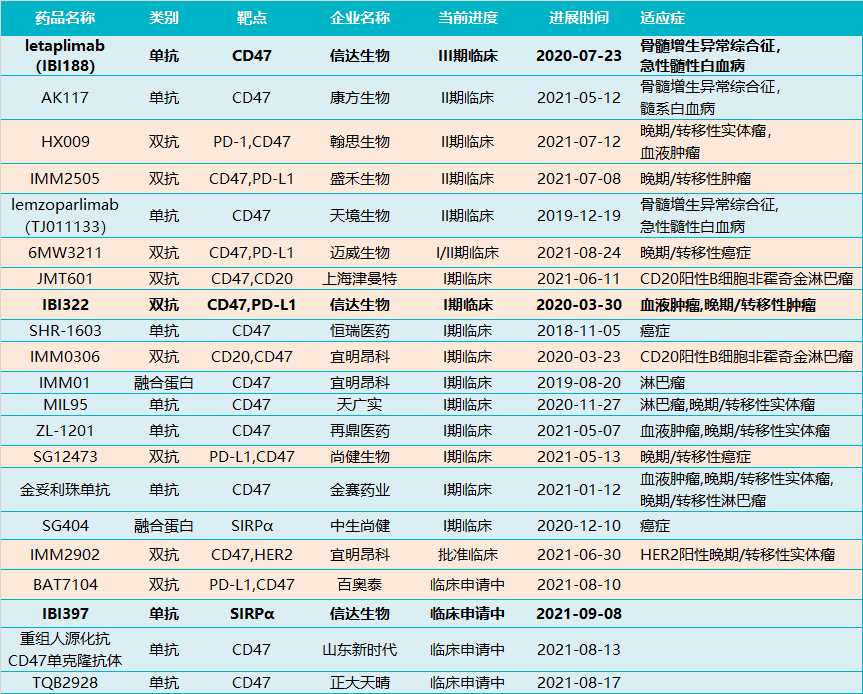Screen dimensions: 863x694
Task: Click the 迈威生物 company cell
Action: 359,253
